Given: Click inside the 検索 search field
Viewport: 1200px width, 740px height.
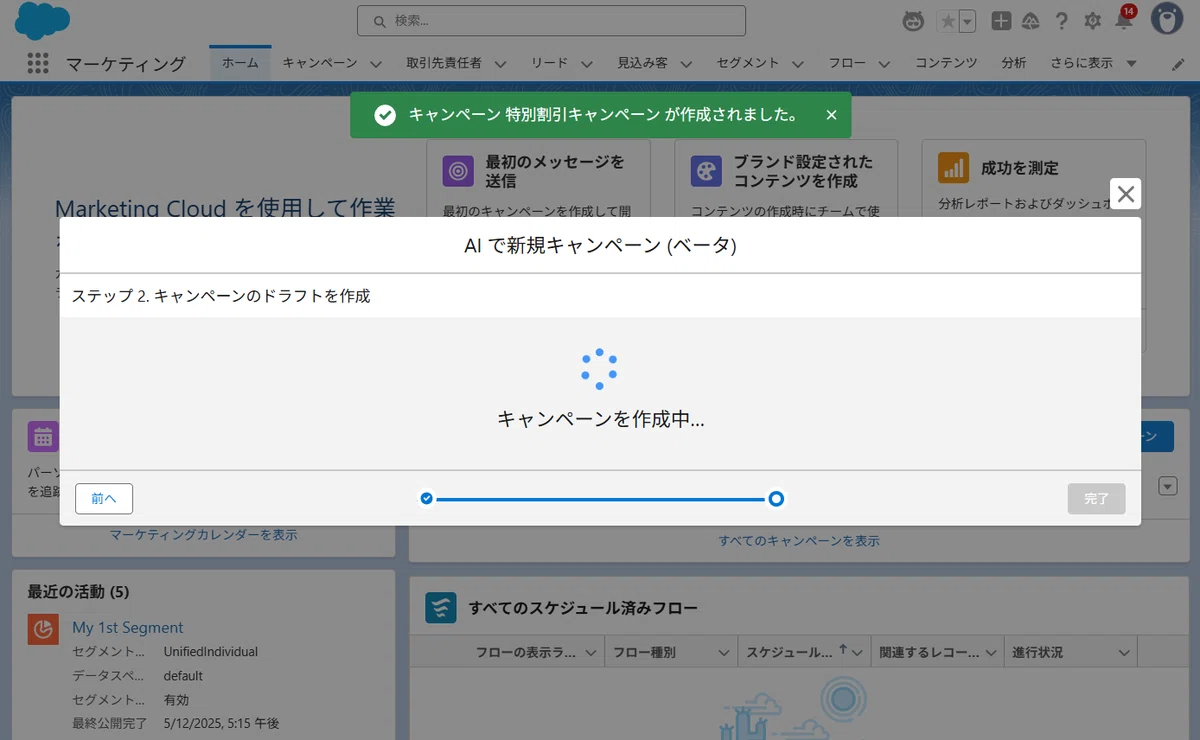Looking at the screenshot, I should (551, 20).
